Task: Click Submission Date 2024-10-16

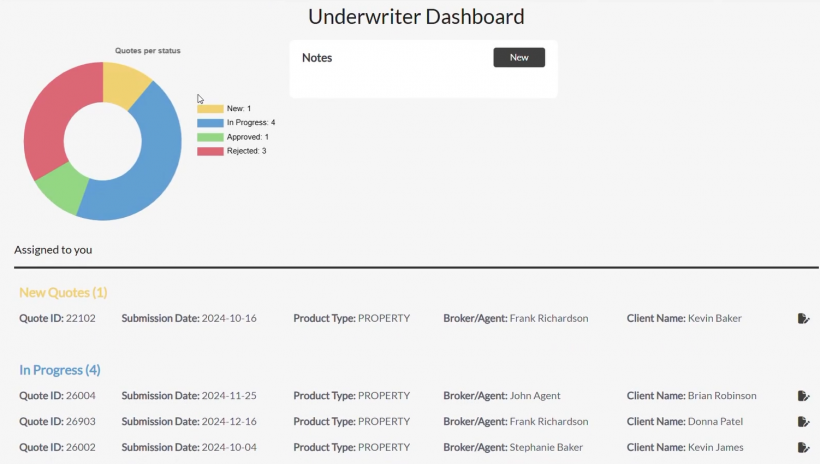Action: click(189, 318)
